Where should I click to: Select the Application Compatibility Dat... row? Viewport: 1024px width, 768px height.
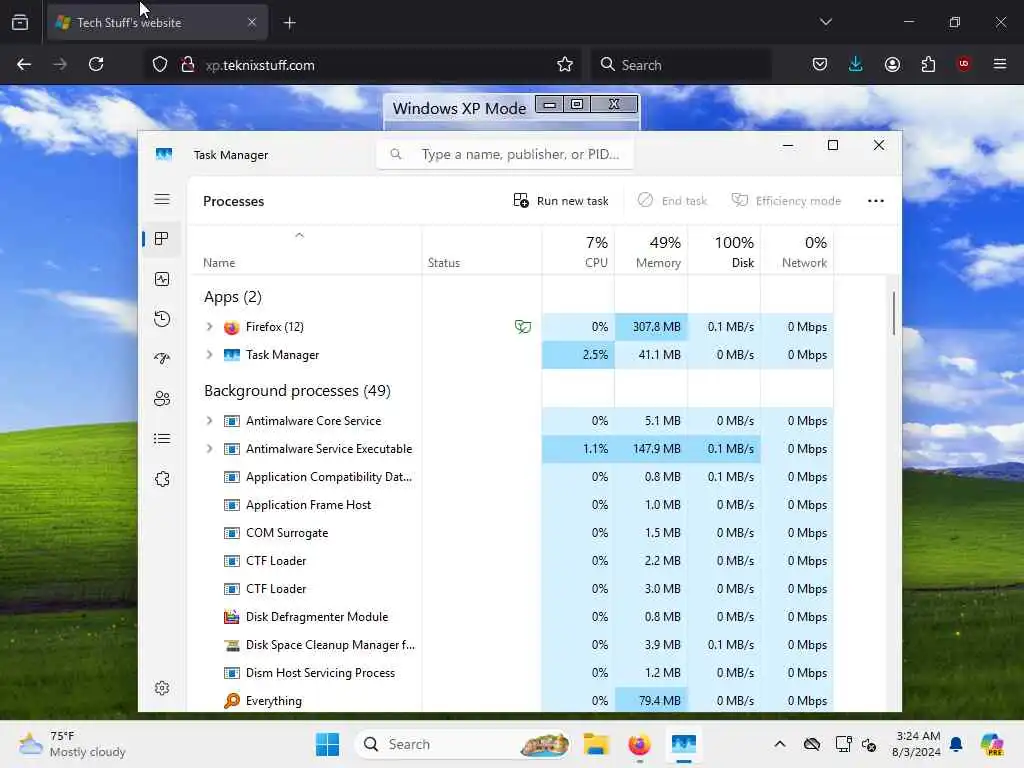click(x=511, y=477)
